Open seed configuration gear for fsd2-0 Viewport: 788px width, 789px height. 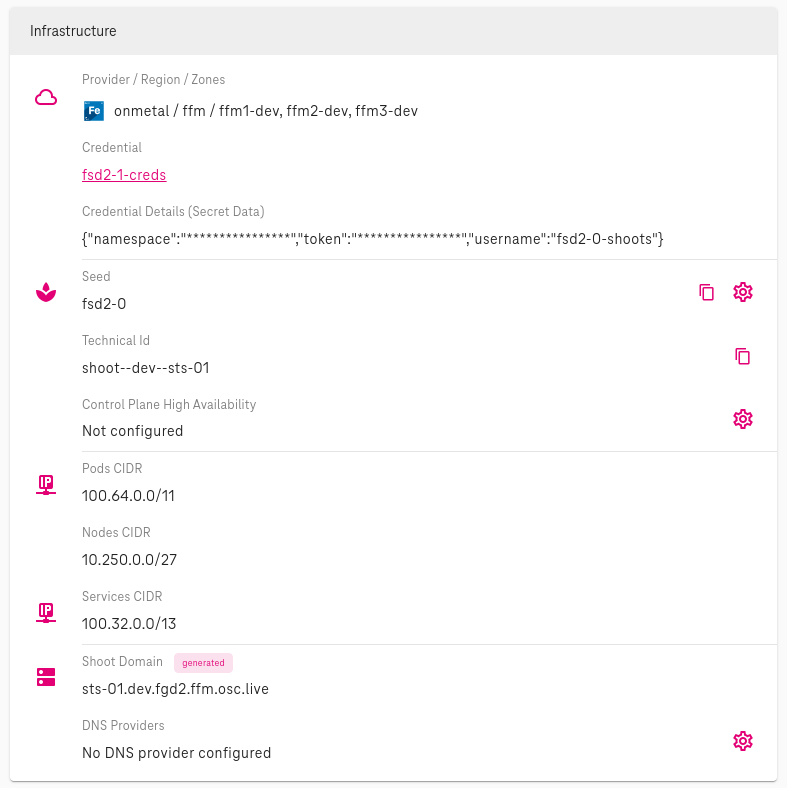[742, 292]
